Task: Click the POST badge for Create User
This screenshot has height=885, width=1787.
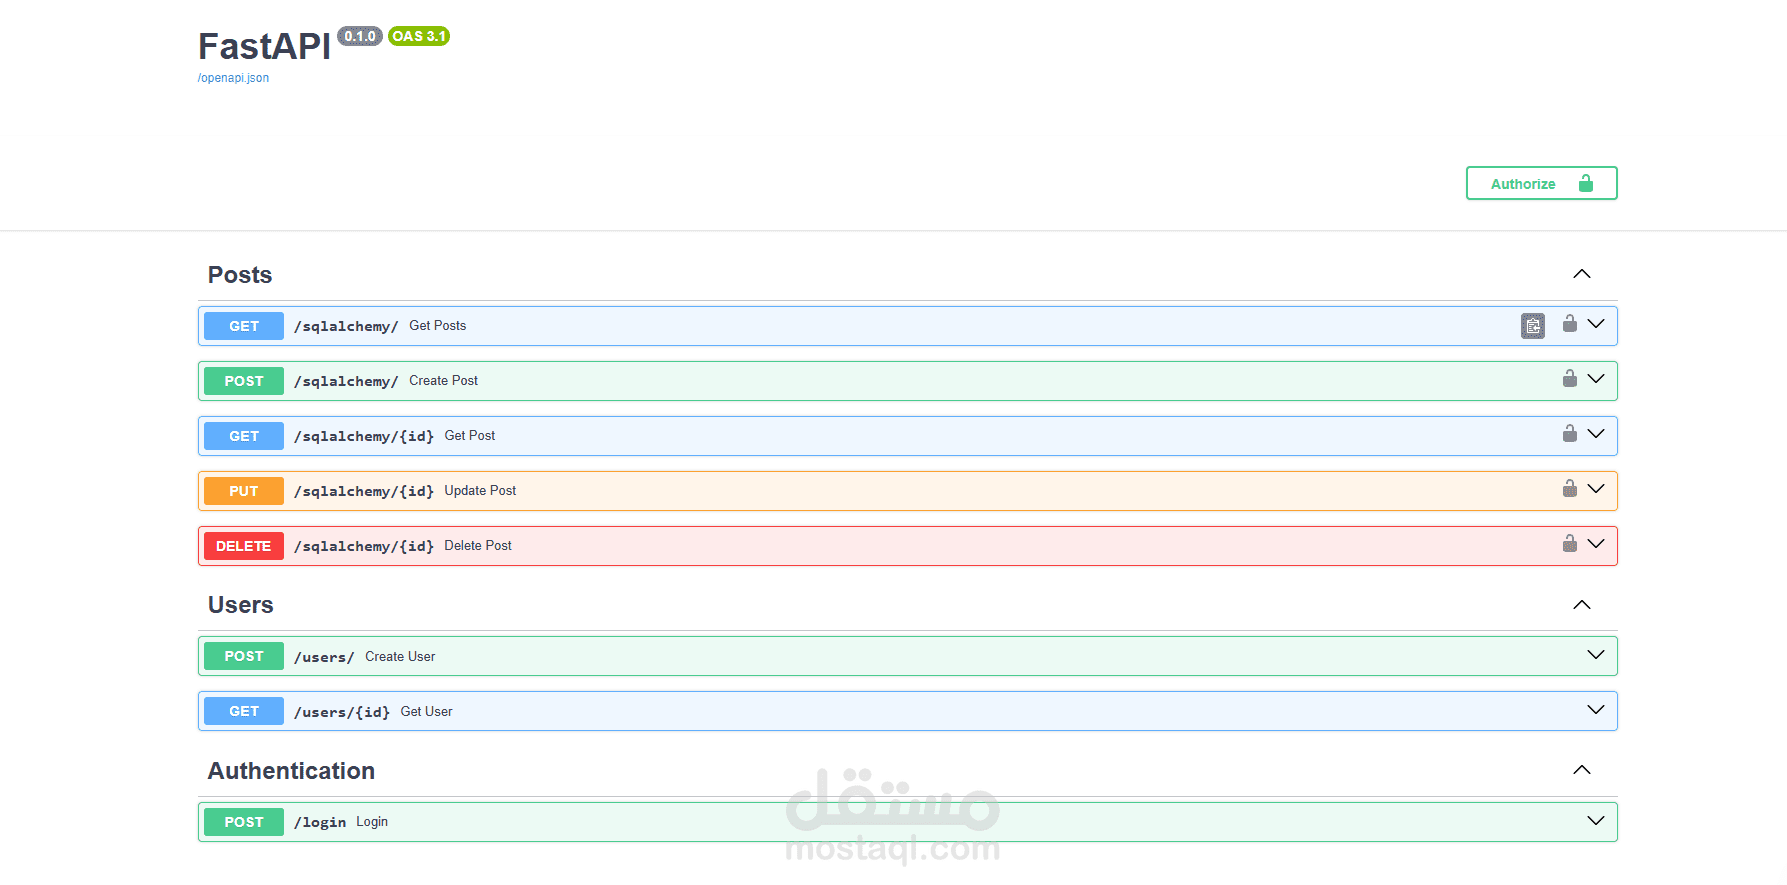Action: pyautogui.click(x=244, y=656)
